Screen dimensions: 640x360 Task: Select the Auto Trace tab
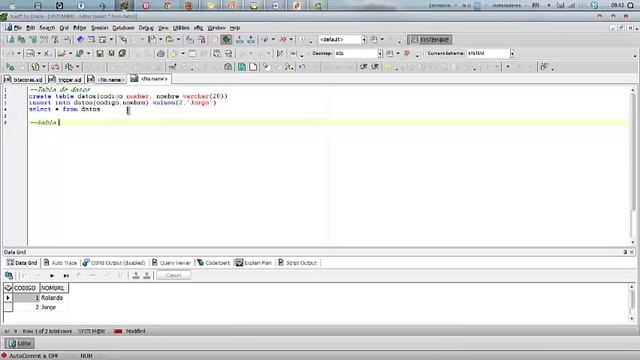pyautogui.click(x=60, y=263)
